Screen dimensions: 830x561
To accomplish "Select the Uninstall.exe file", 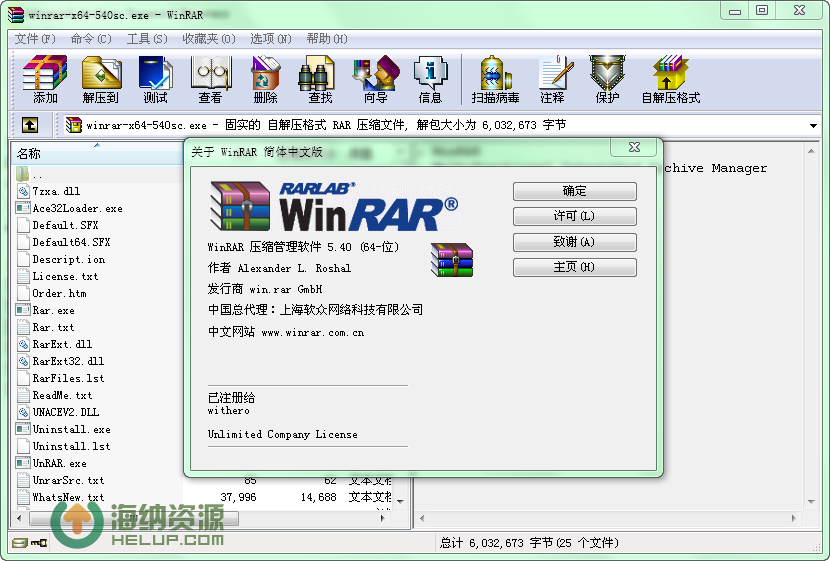I will click(71, 429).
